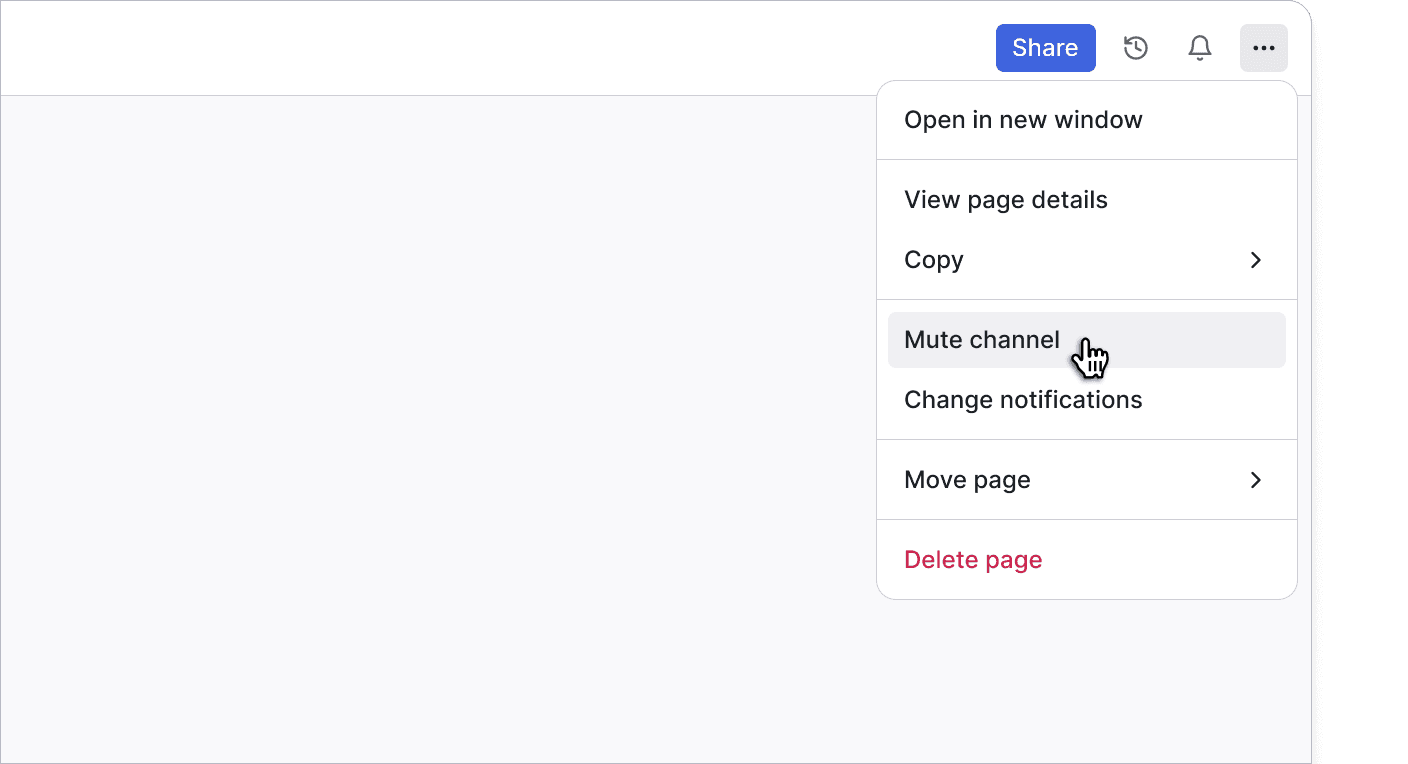Choose "View page details" from the menu

(x=1005, y=199)
